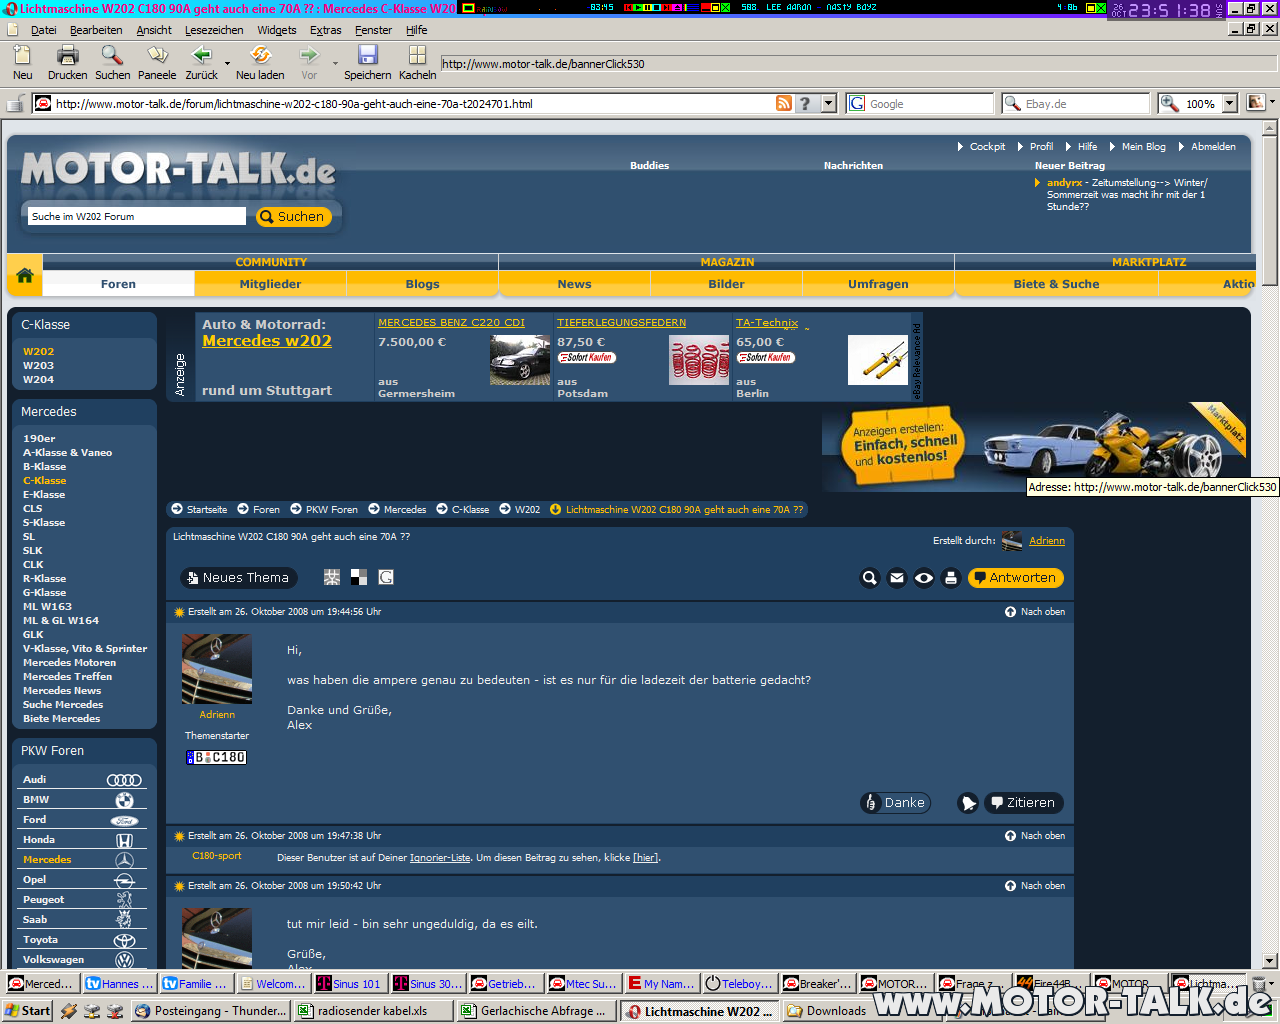
Task: Click the padlock security icon left of address bar
Action: [15, 103]
